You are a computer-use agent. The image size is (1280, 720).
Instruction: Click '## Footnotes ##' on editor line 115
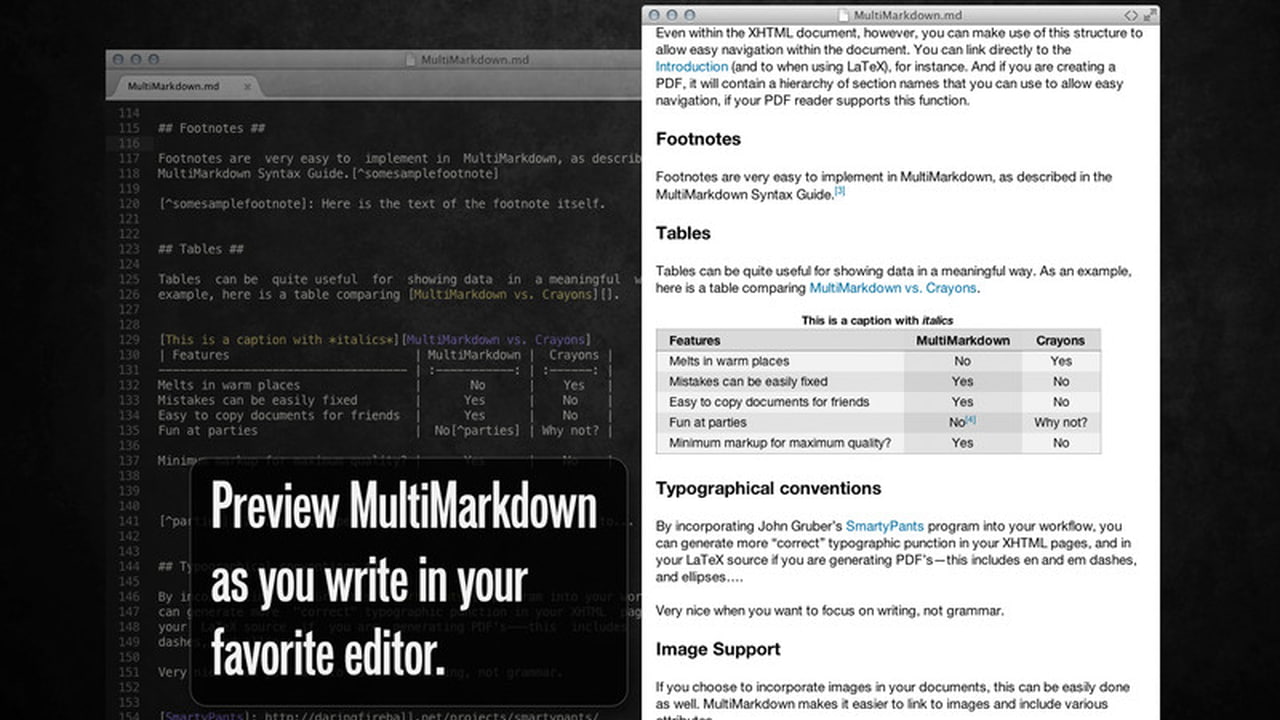coord(212,129)
